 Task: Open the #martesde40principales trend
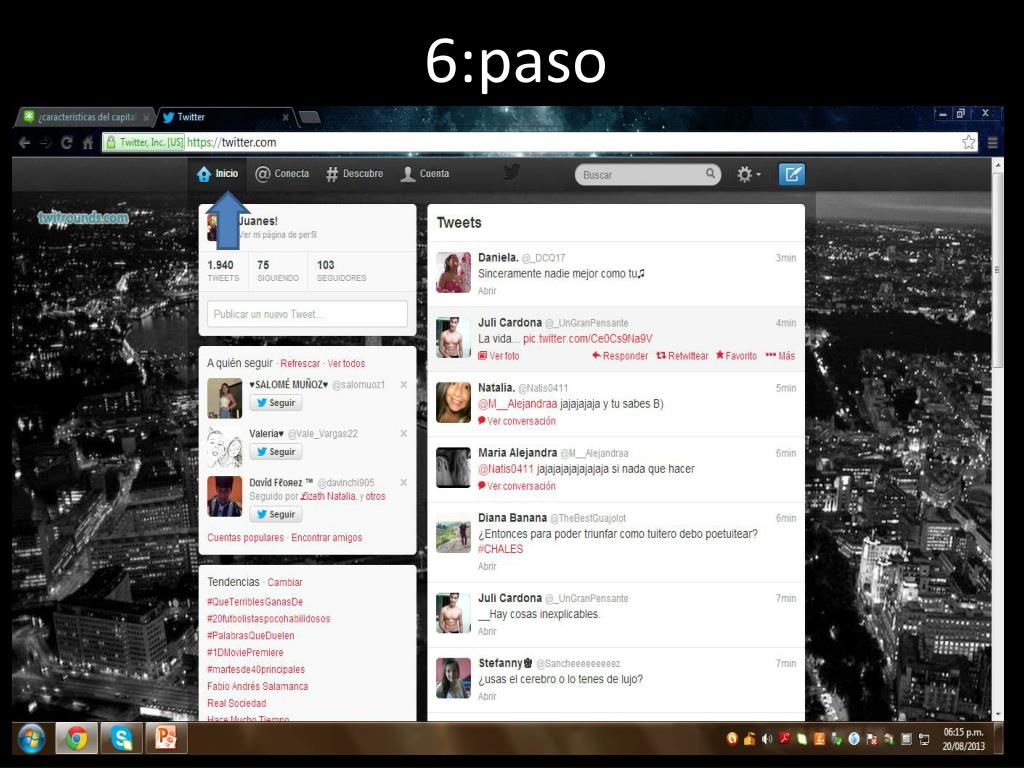[x=255, y=670]
